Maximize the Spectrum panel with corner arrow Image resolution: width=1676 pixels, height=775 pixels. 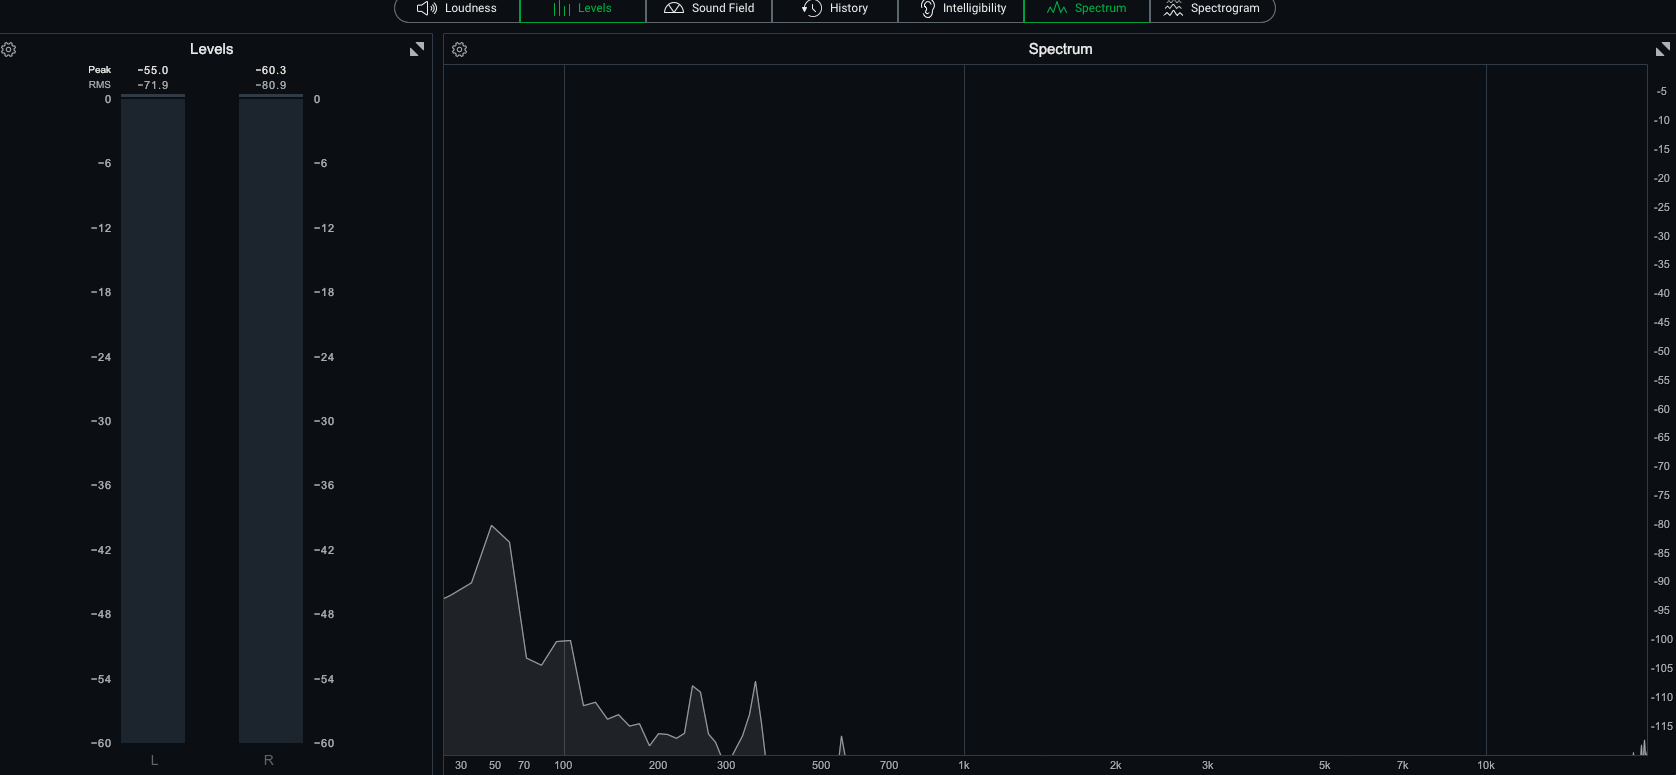1663,50
